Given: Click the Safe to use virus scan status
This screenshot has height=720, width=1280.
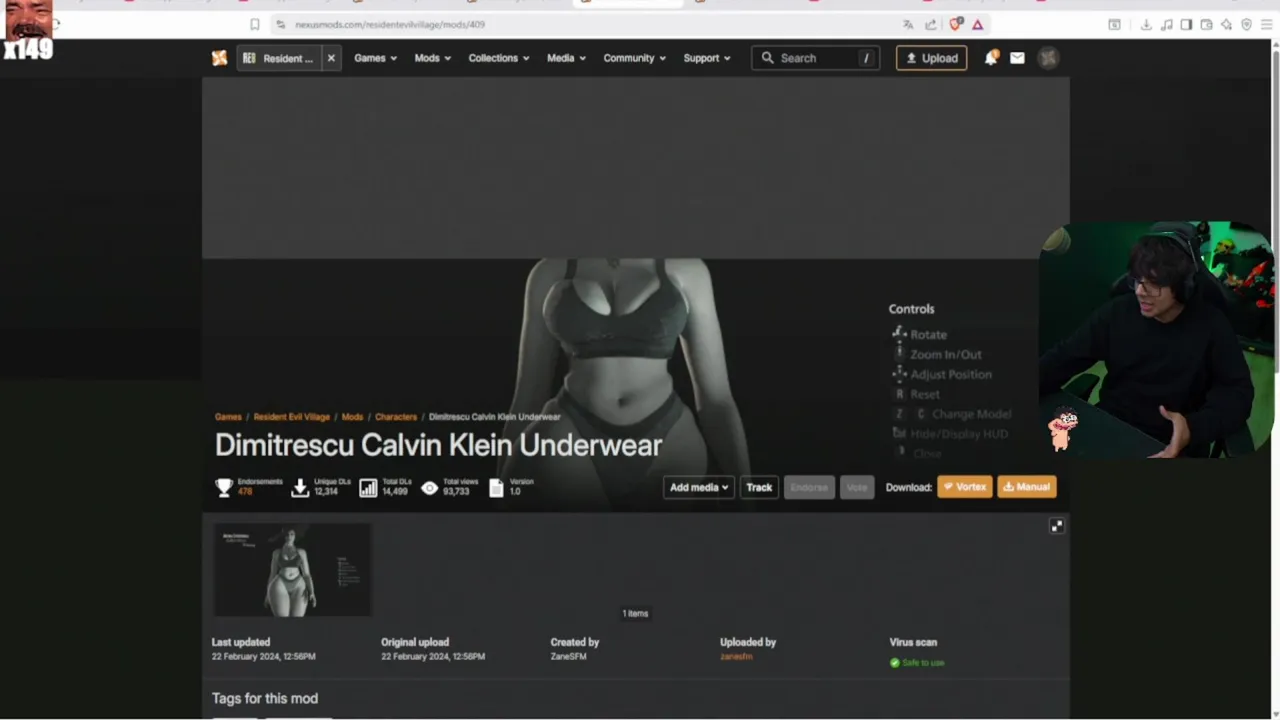Looking at the screenshot, I should (x=917, y=662).
